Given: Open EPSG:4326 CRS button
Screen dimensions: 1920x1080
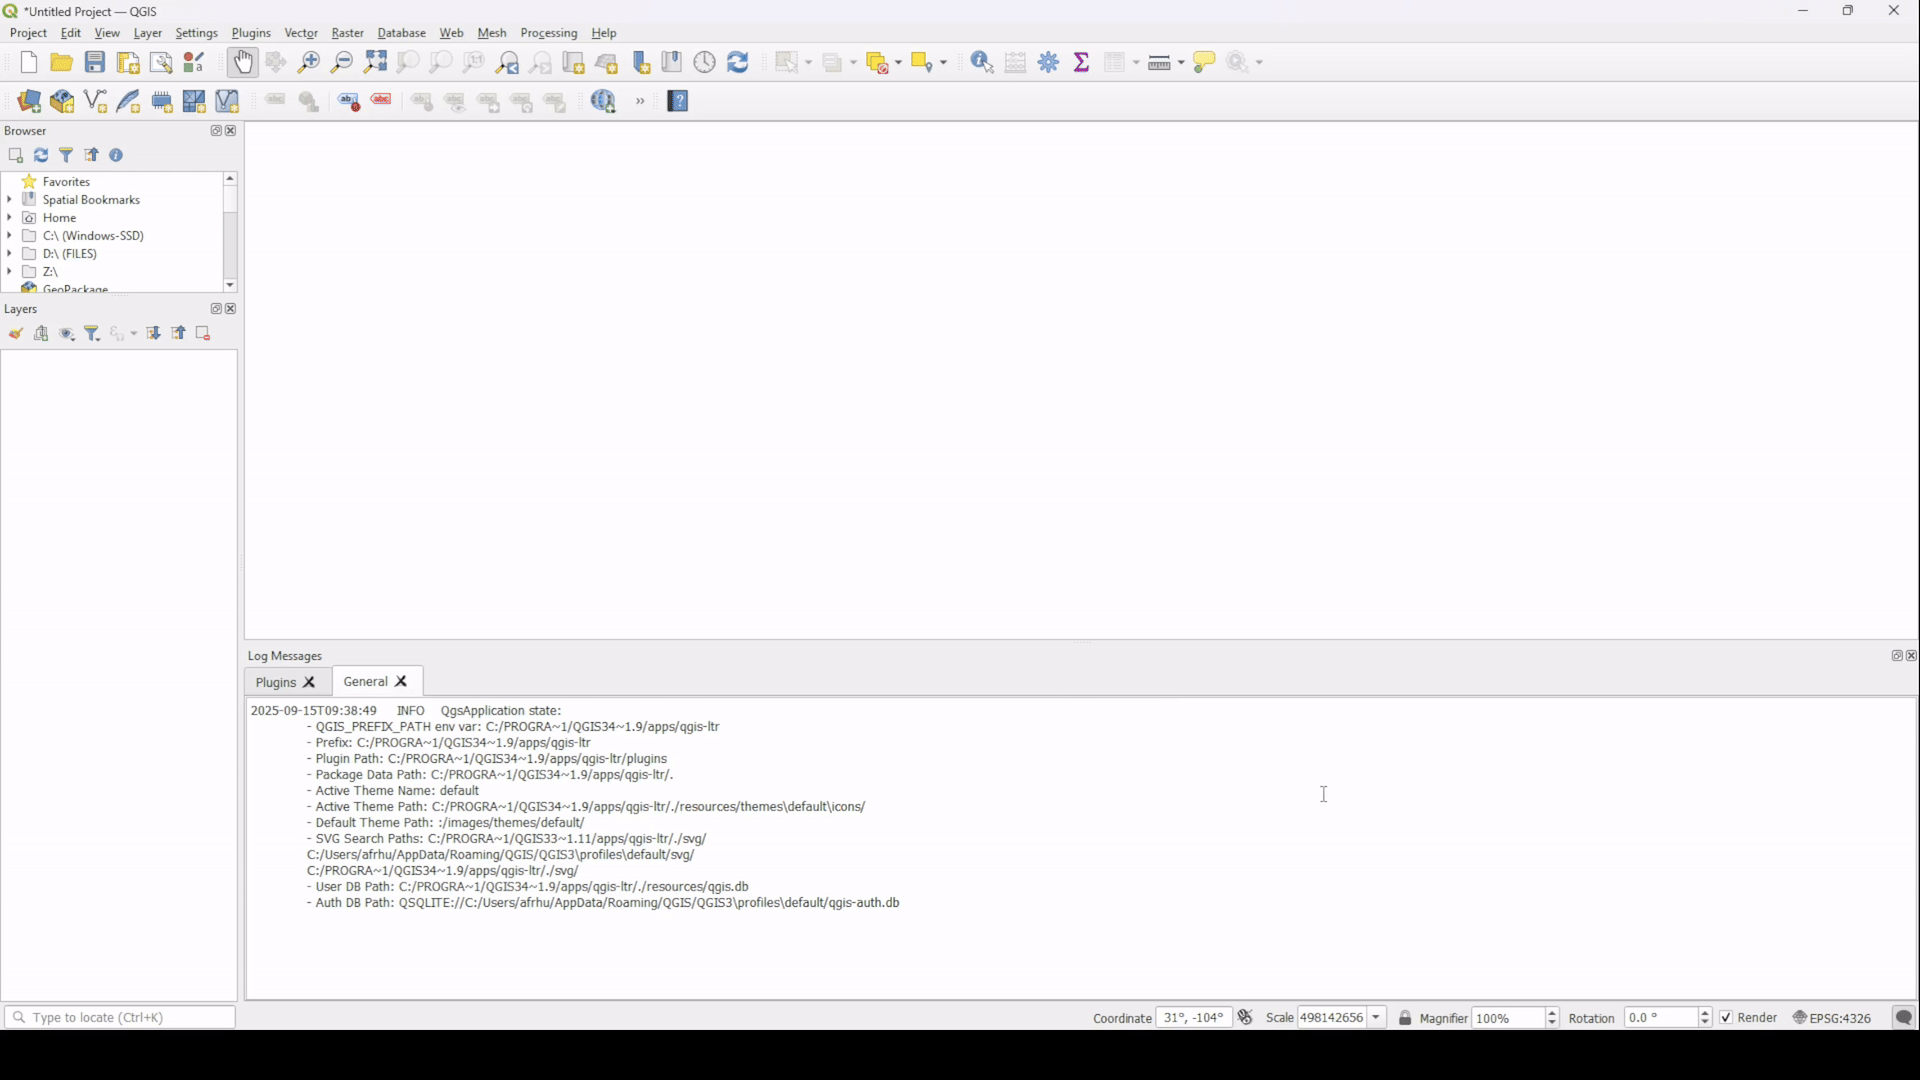Looking at the screenshot, I should (x=1833, y=1018).
